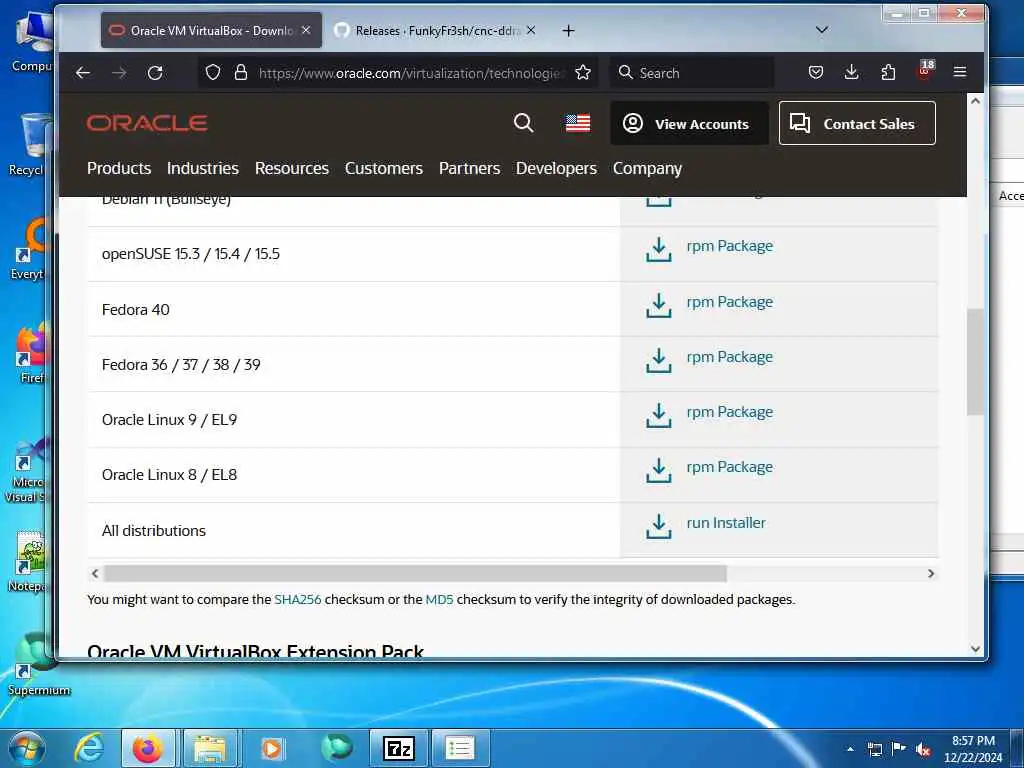Open the Resources menu

(292, 168)
